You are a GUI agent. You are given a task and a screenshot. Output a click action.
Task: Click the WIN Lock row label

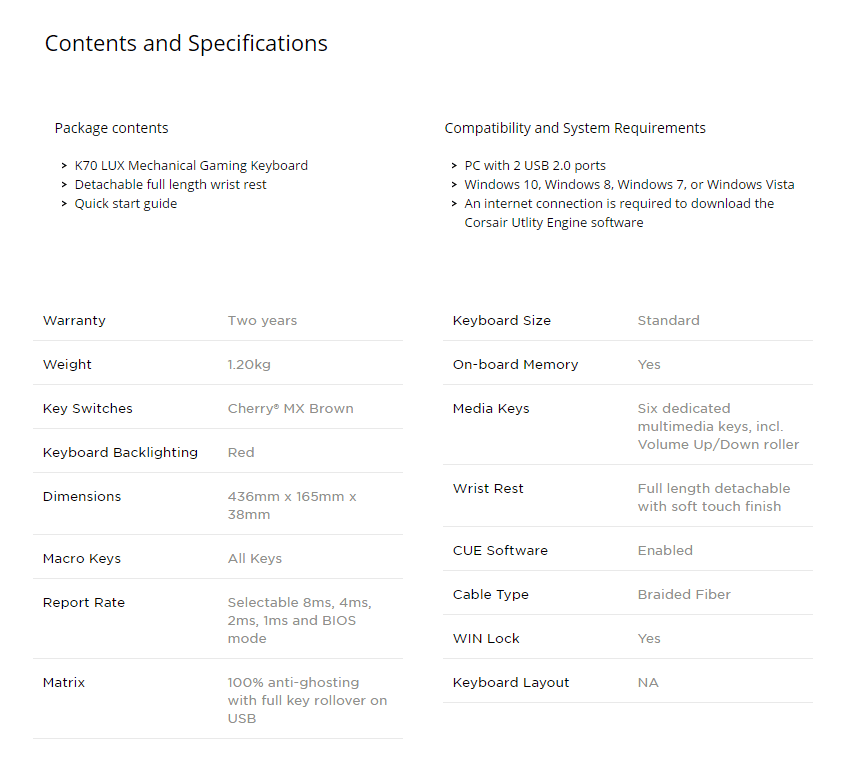tap(486, 639)
